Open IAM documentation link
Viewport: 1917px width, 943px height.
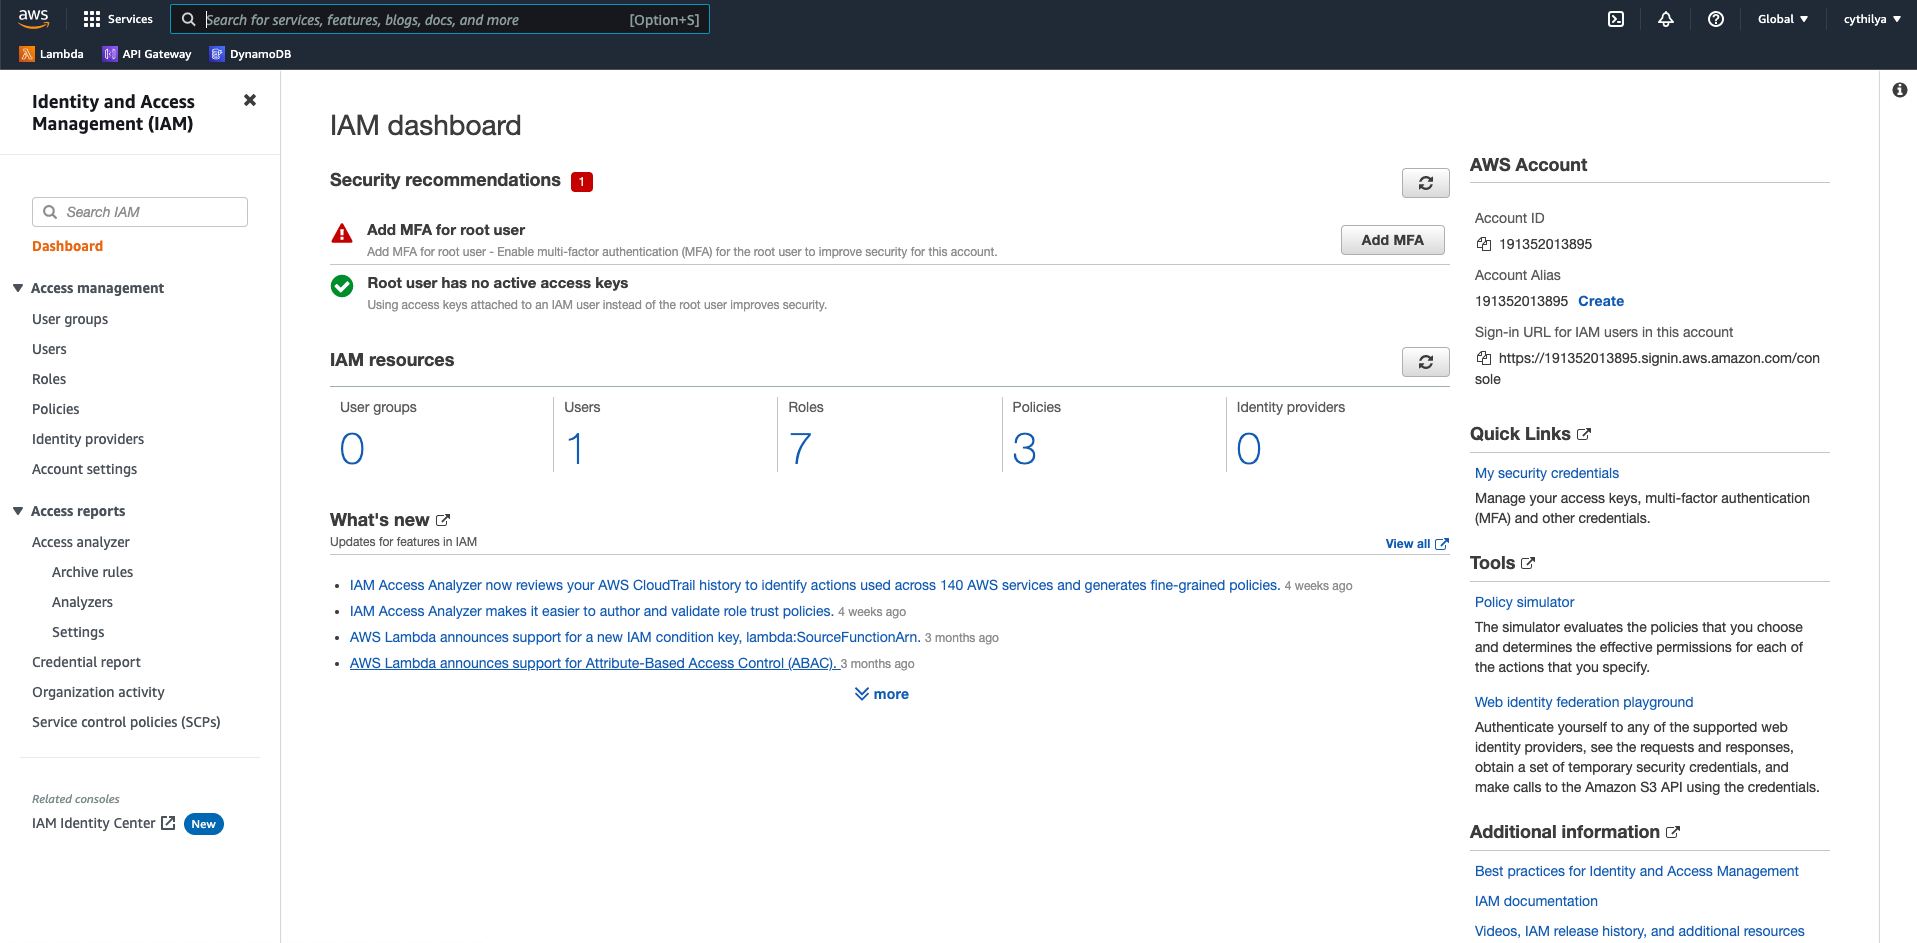coord(1536,901)
